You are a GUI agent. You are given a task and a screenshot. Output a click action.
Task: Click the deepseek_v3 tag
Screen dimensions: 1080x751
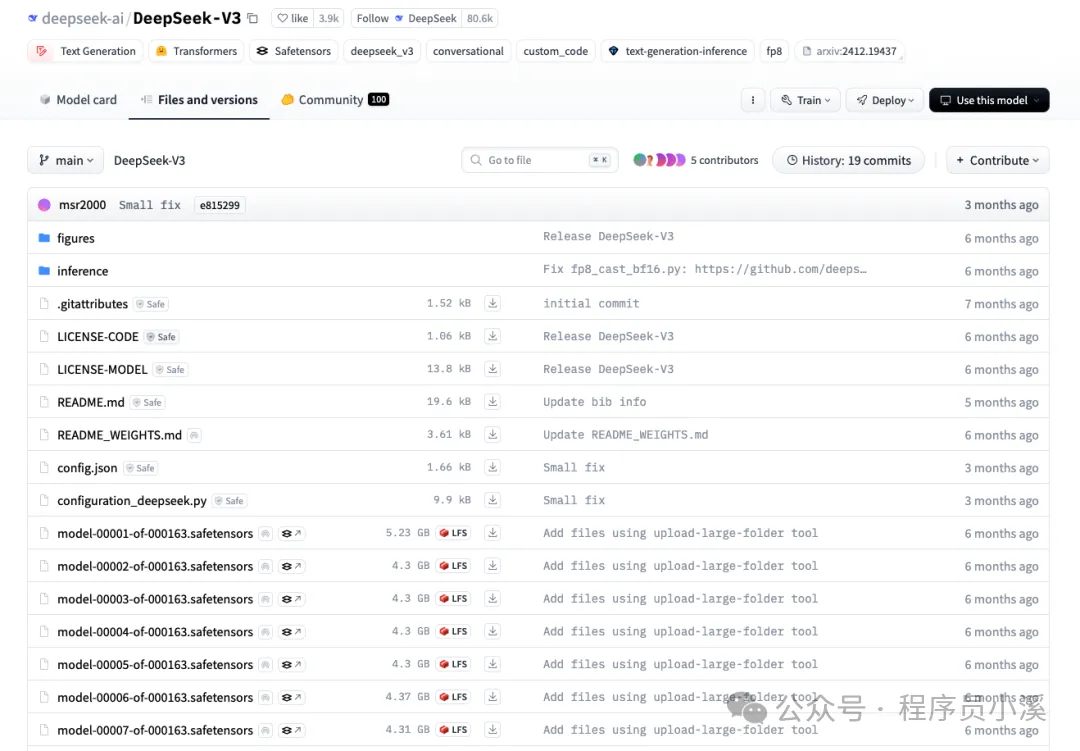pyautogui.click(x=382, y=51)
